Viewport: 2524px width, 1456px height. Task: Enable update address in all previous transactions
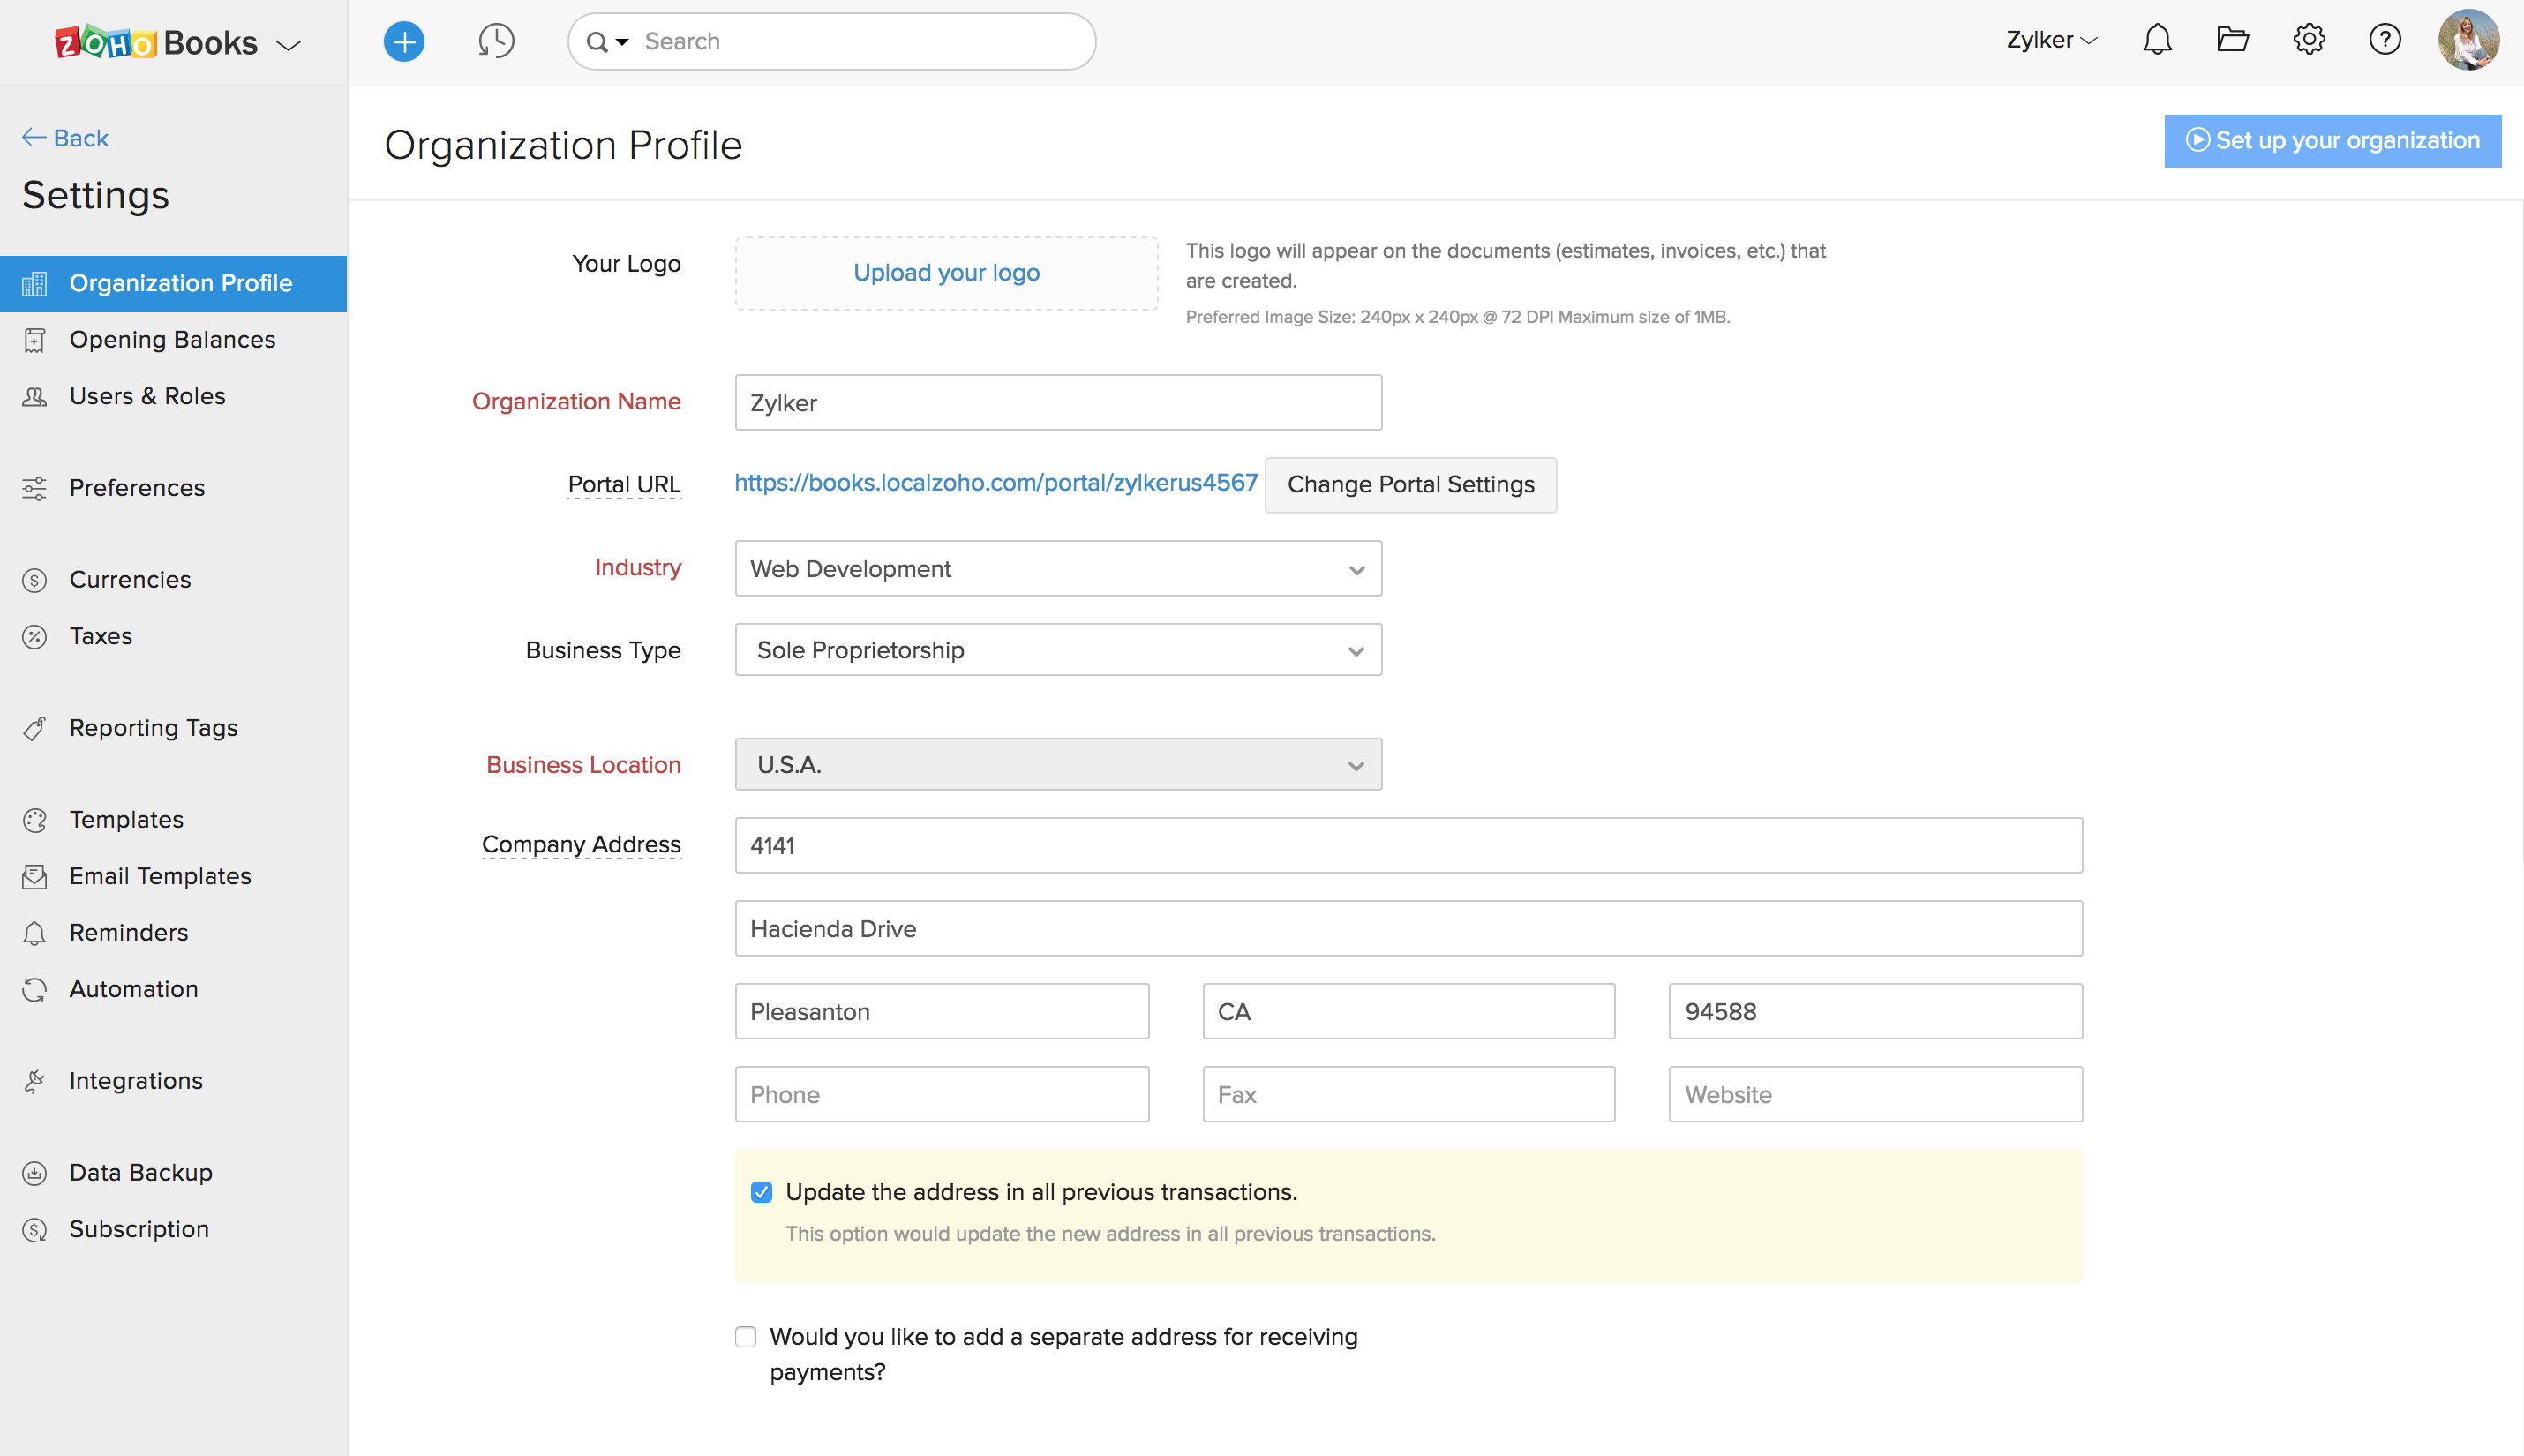click(761, 1190)
